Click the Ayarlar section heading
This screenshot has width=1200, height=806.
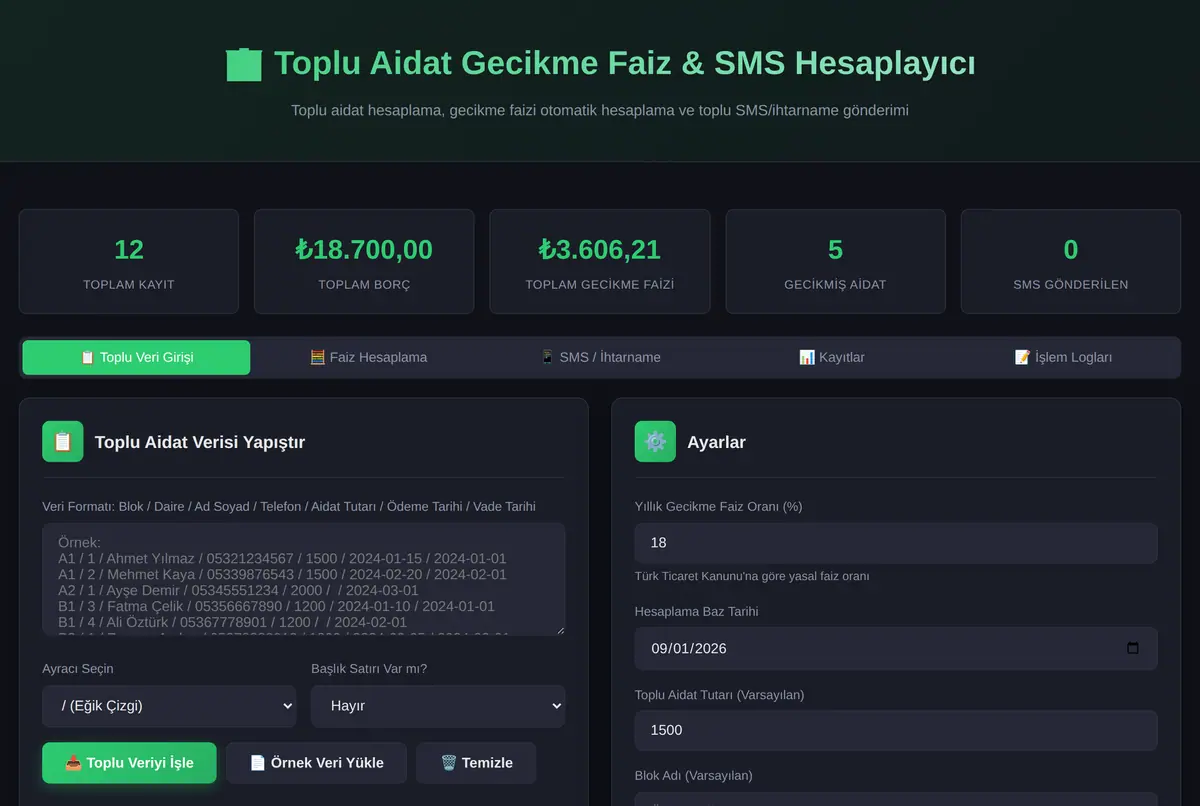(716, 442)
